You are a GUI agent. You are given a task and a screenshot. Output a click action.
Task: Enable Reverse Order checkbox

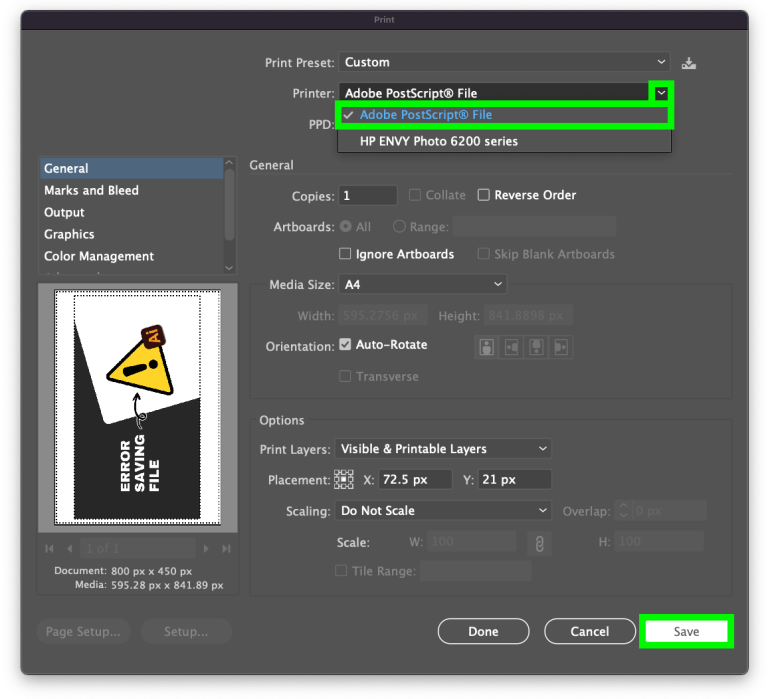pos(483,195)
